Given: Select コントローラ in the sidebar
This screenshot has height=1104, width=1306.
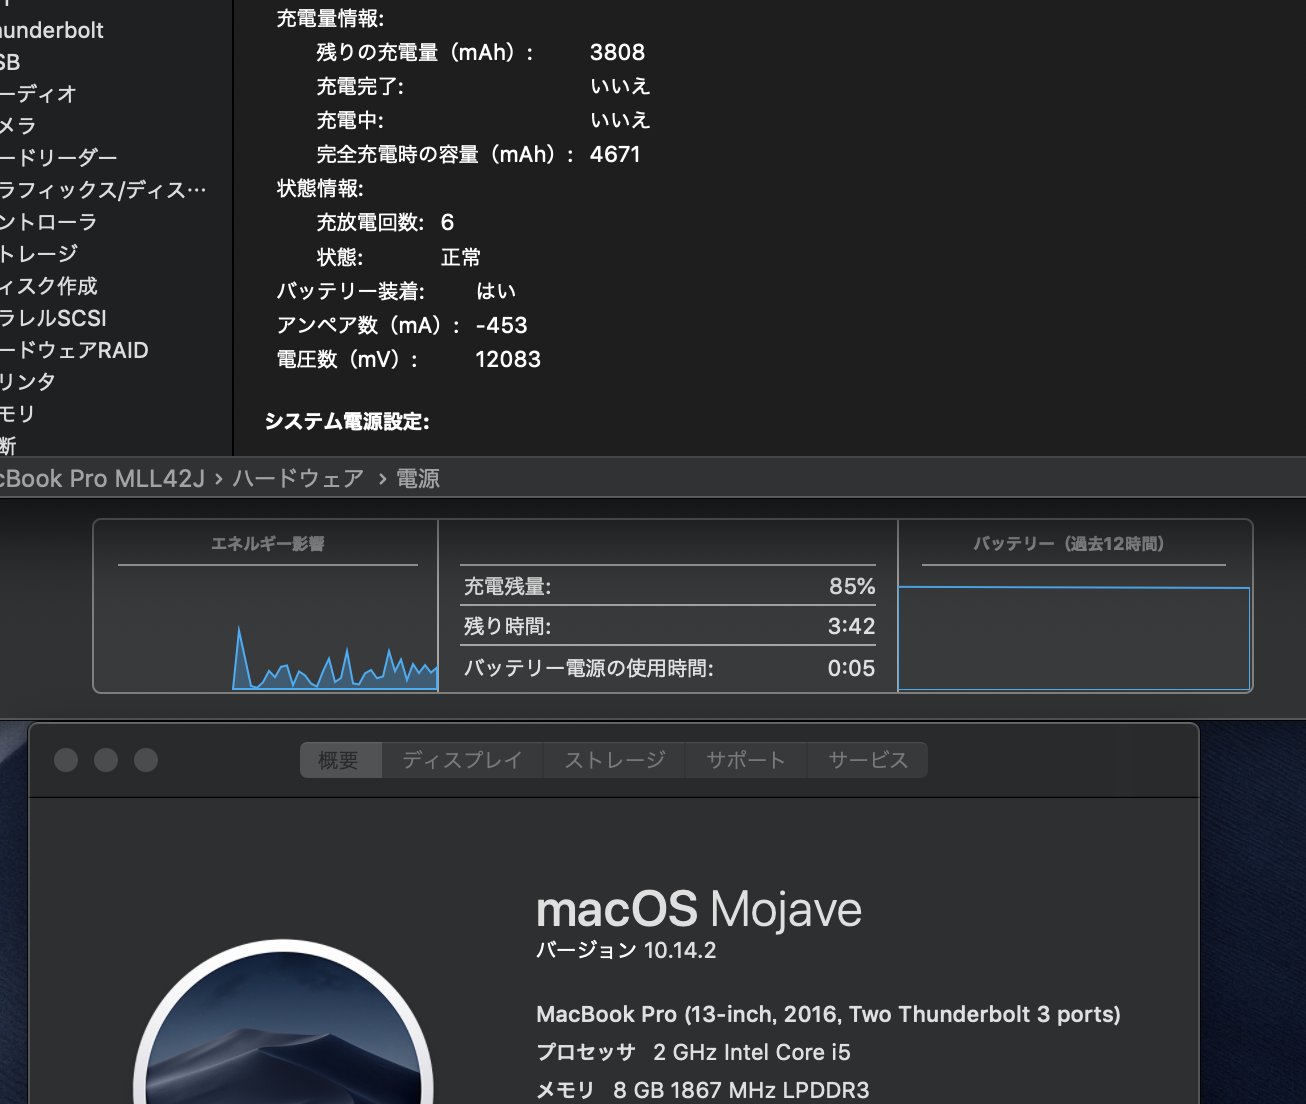Looking at the screenshot, I should tap(49, 222).
